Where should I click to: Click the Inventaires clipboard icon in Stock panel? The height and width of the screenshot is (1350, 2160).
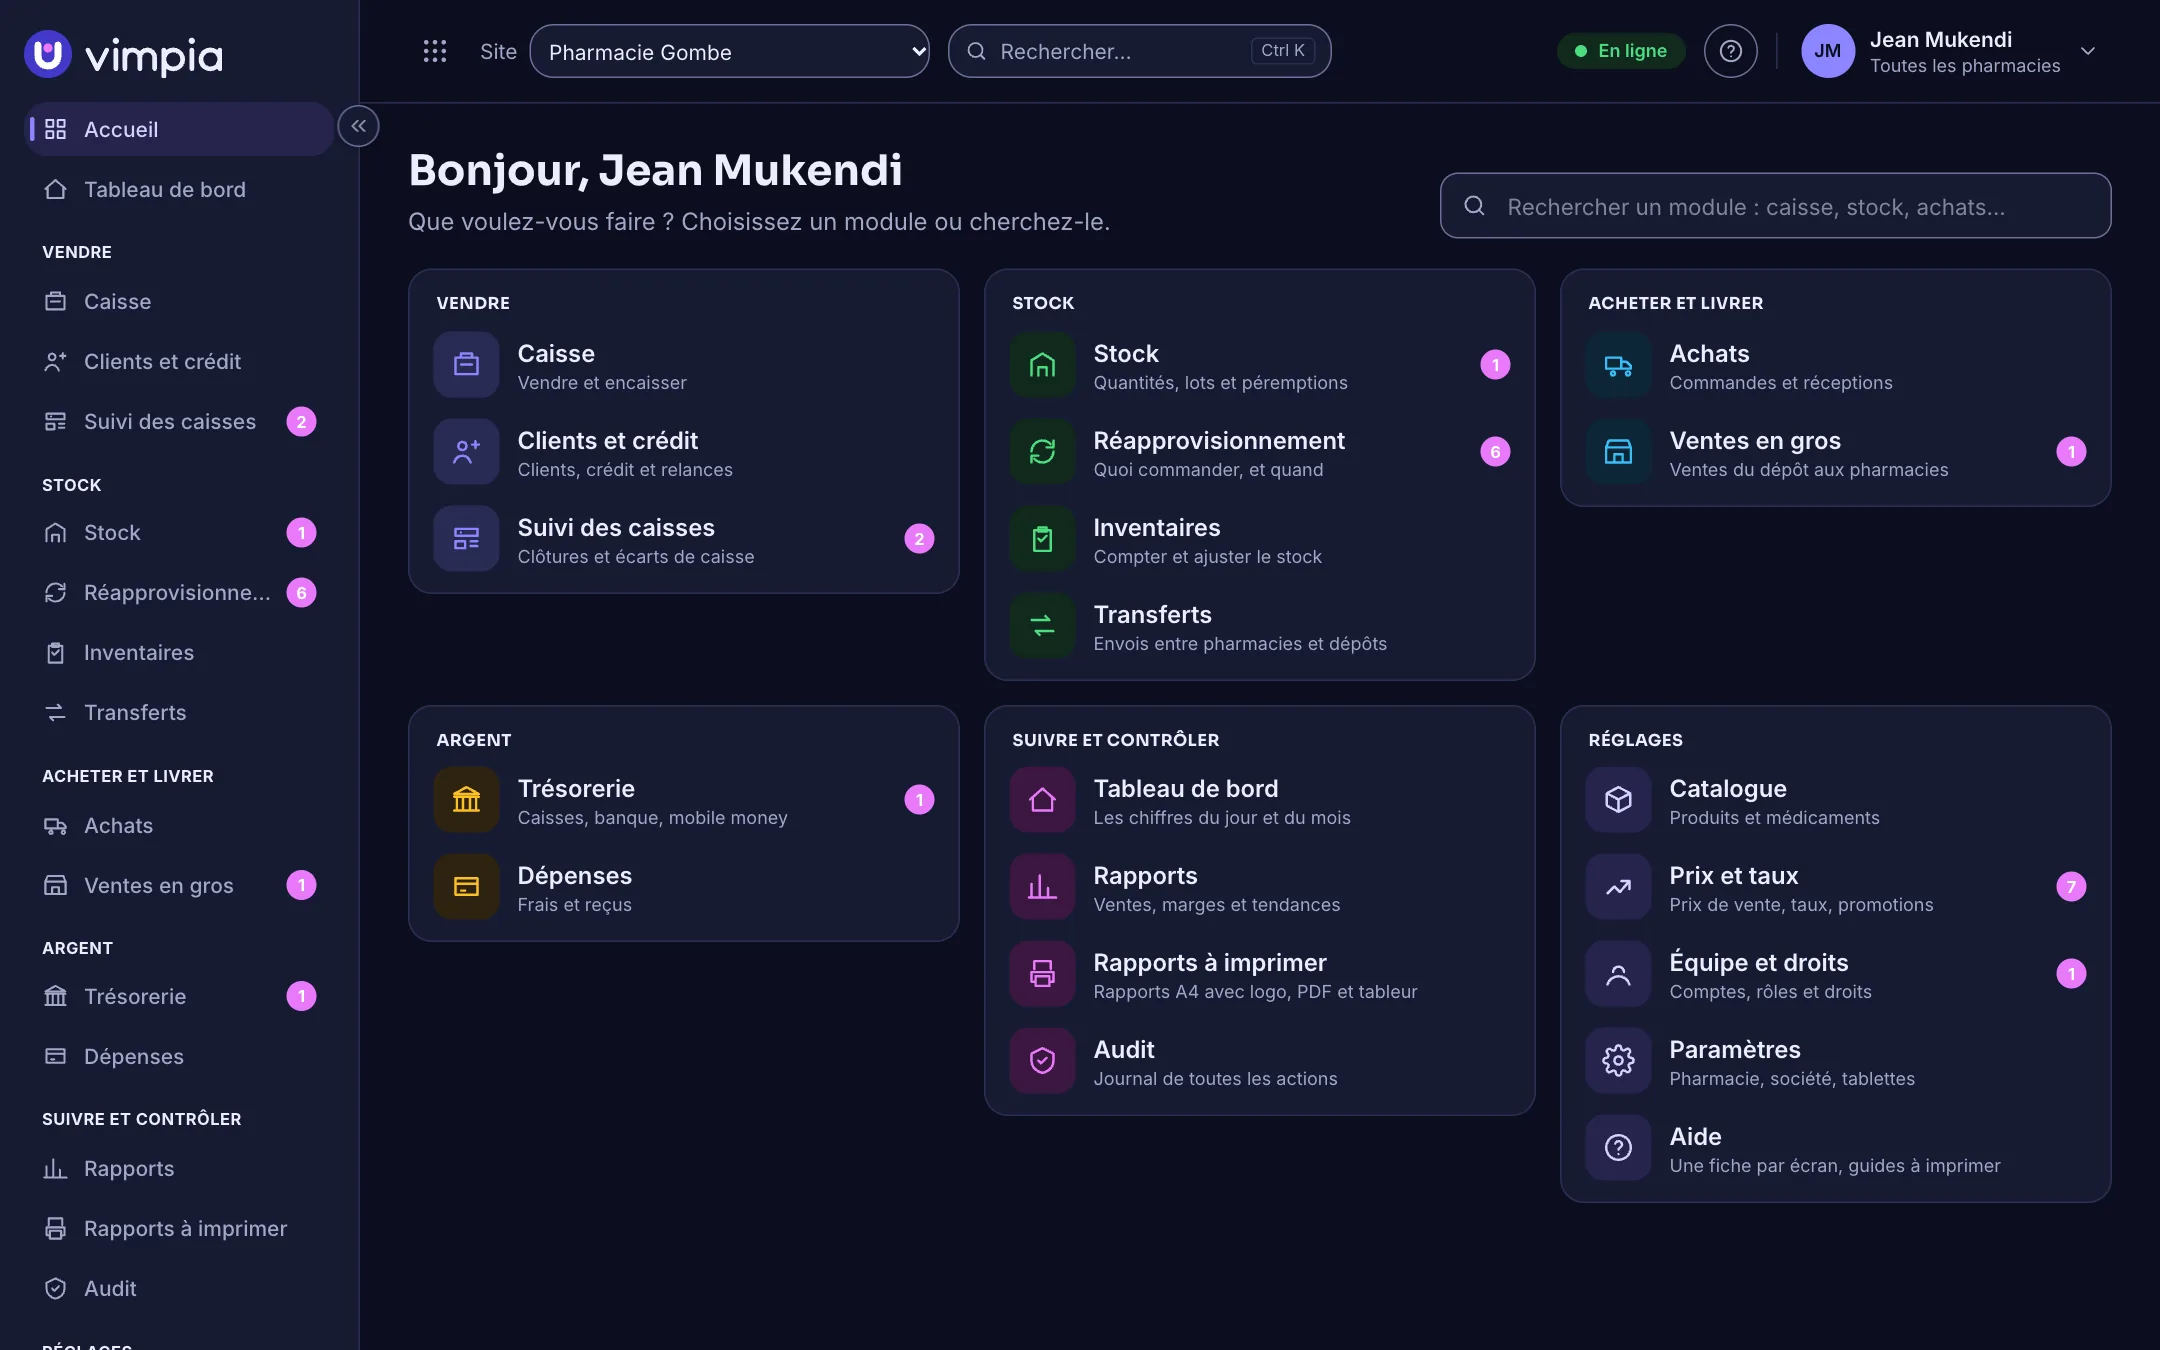point(1042,539)
